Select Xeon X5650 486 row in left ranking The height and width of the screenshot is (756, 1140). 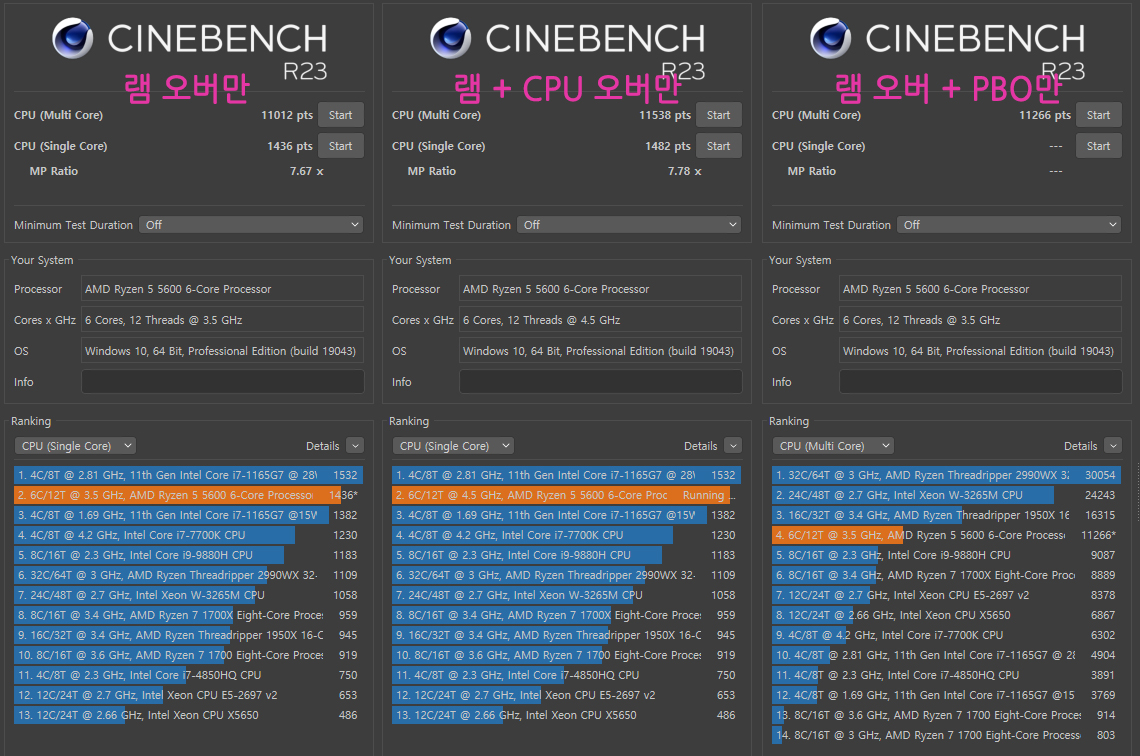tap(188, 715)
